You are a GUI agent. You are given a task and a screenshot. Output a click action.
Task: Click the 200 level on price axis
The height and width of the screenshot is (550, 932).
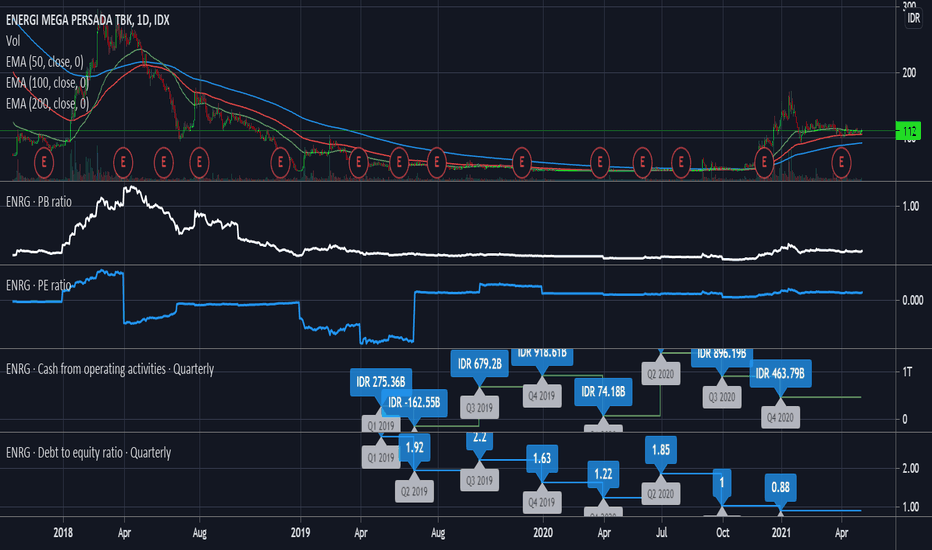(909, 73)
